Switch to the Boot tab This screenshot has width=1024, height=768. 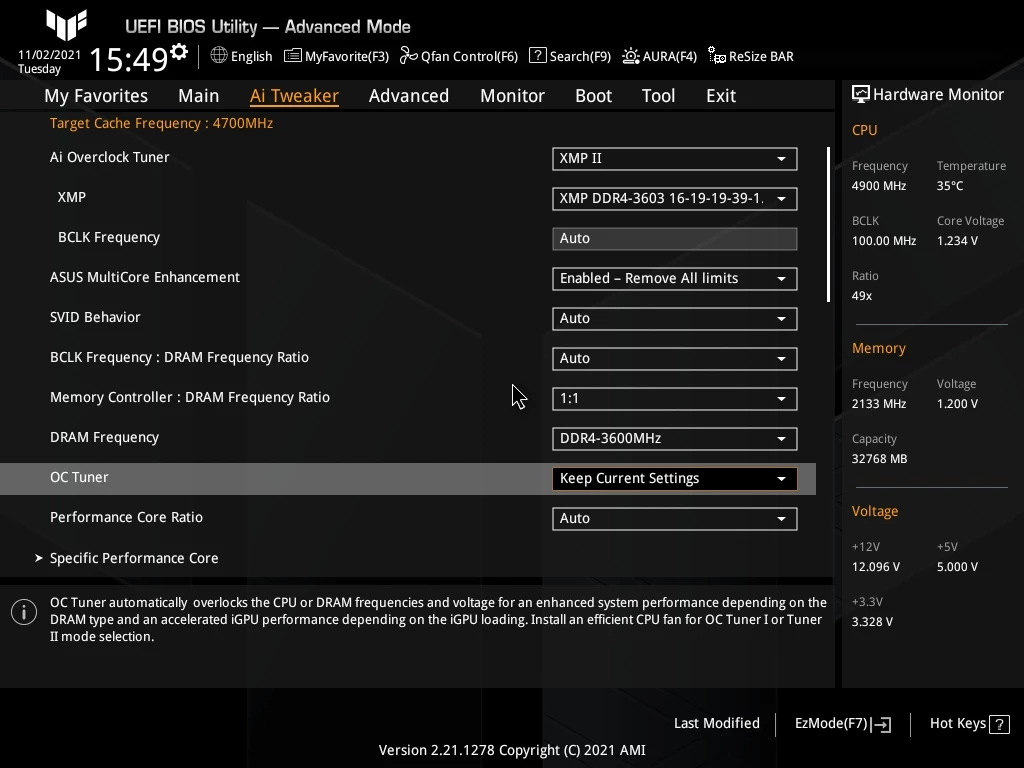(594, 96)
